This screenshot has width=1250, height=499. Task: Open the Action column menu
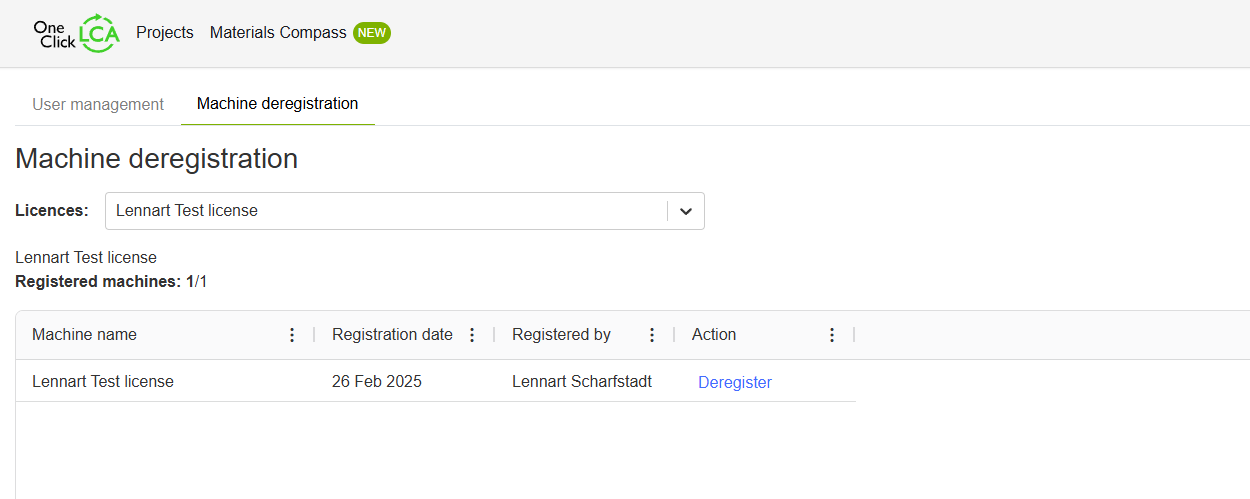(x=832, y=335)
